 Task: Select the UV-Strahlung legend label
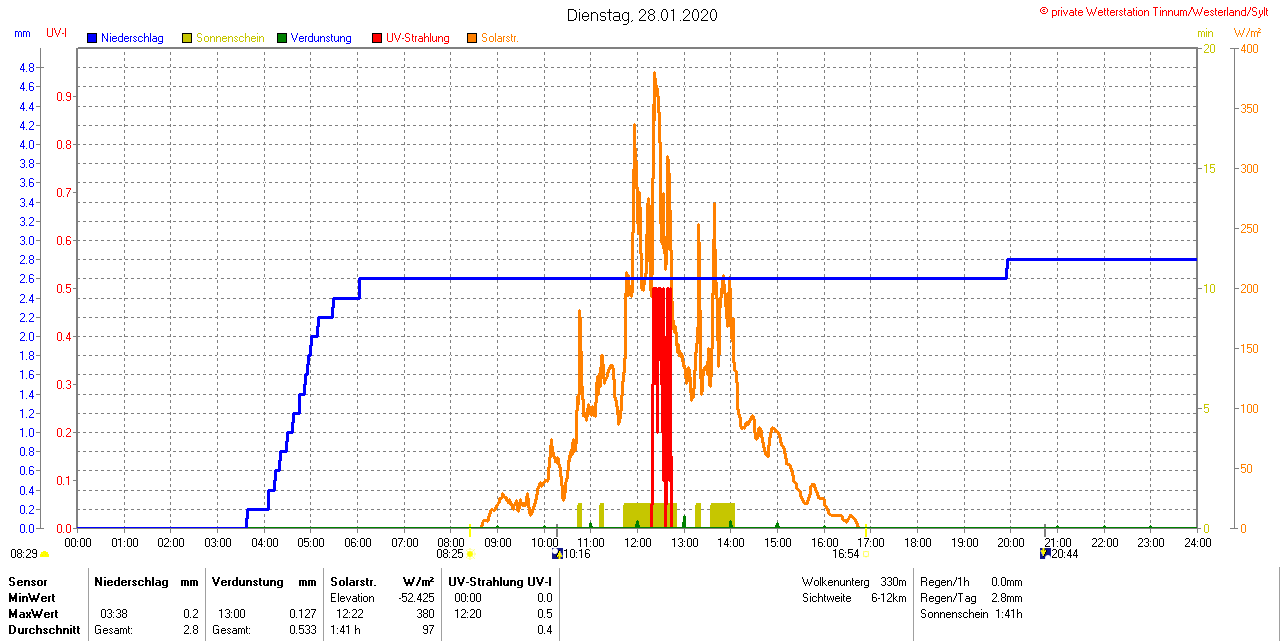pyautogui.click(x=418, y=38)
